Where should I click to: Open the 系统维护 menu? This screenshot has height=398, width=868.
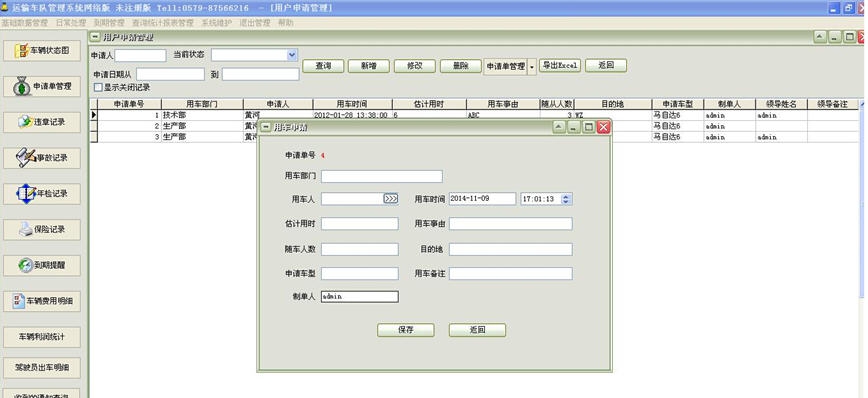click(216, 23)
